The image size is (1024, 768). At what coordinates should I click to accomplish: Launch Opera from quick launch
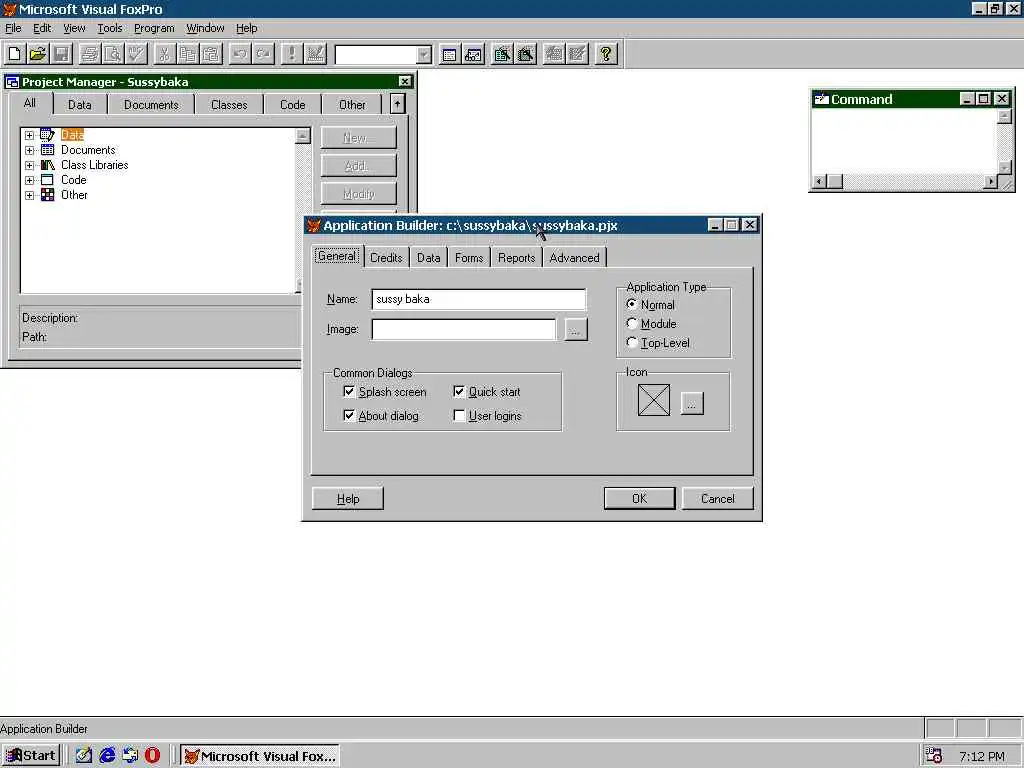coord(153,756)
